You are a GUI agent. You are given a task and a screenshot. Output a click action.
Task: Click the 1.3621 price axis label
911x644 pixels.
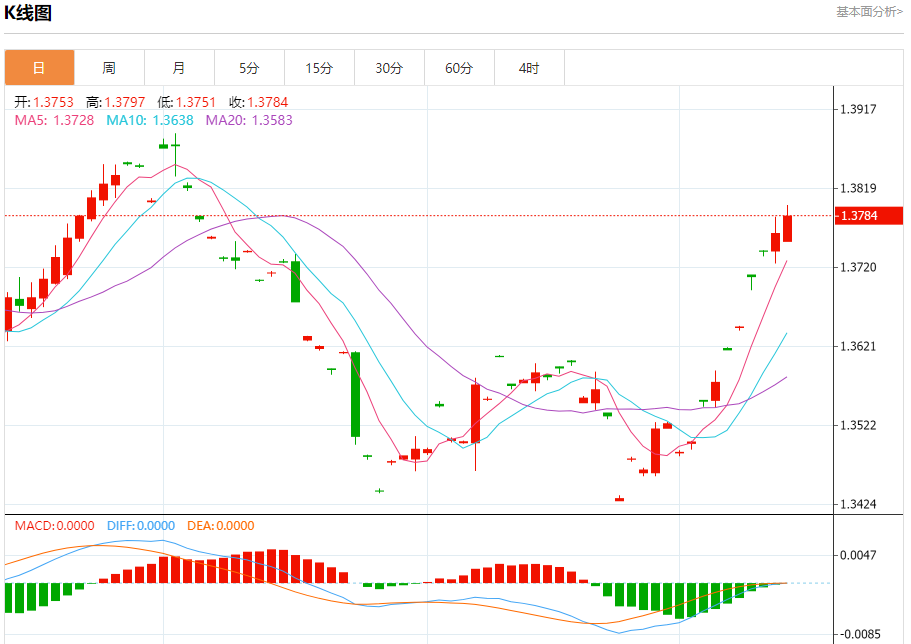point(858,346)
